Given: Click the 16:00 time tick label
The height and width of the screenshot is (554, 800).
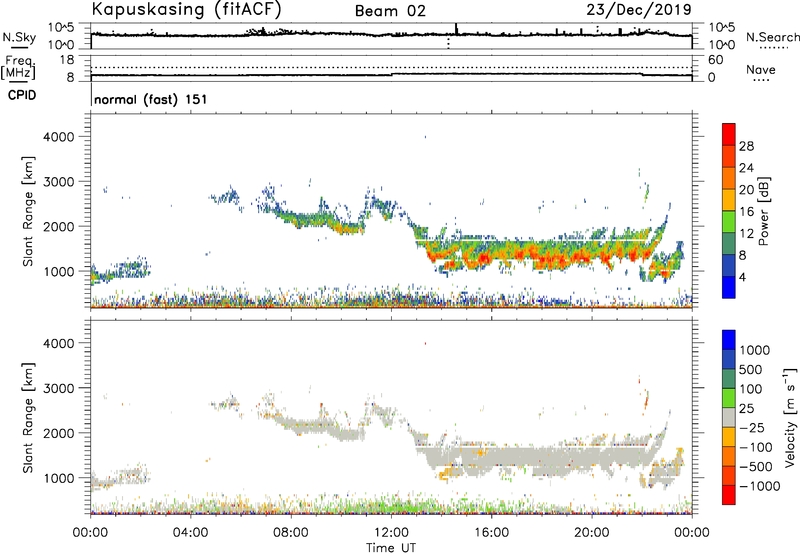Looking at the screenshot, I should point(491,533).
